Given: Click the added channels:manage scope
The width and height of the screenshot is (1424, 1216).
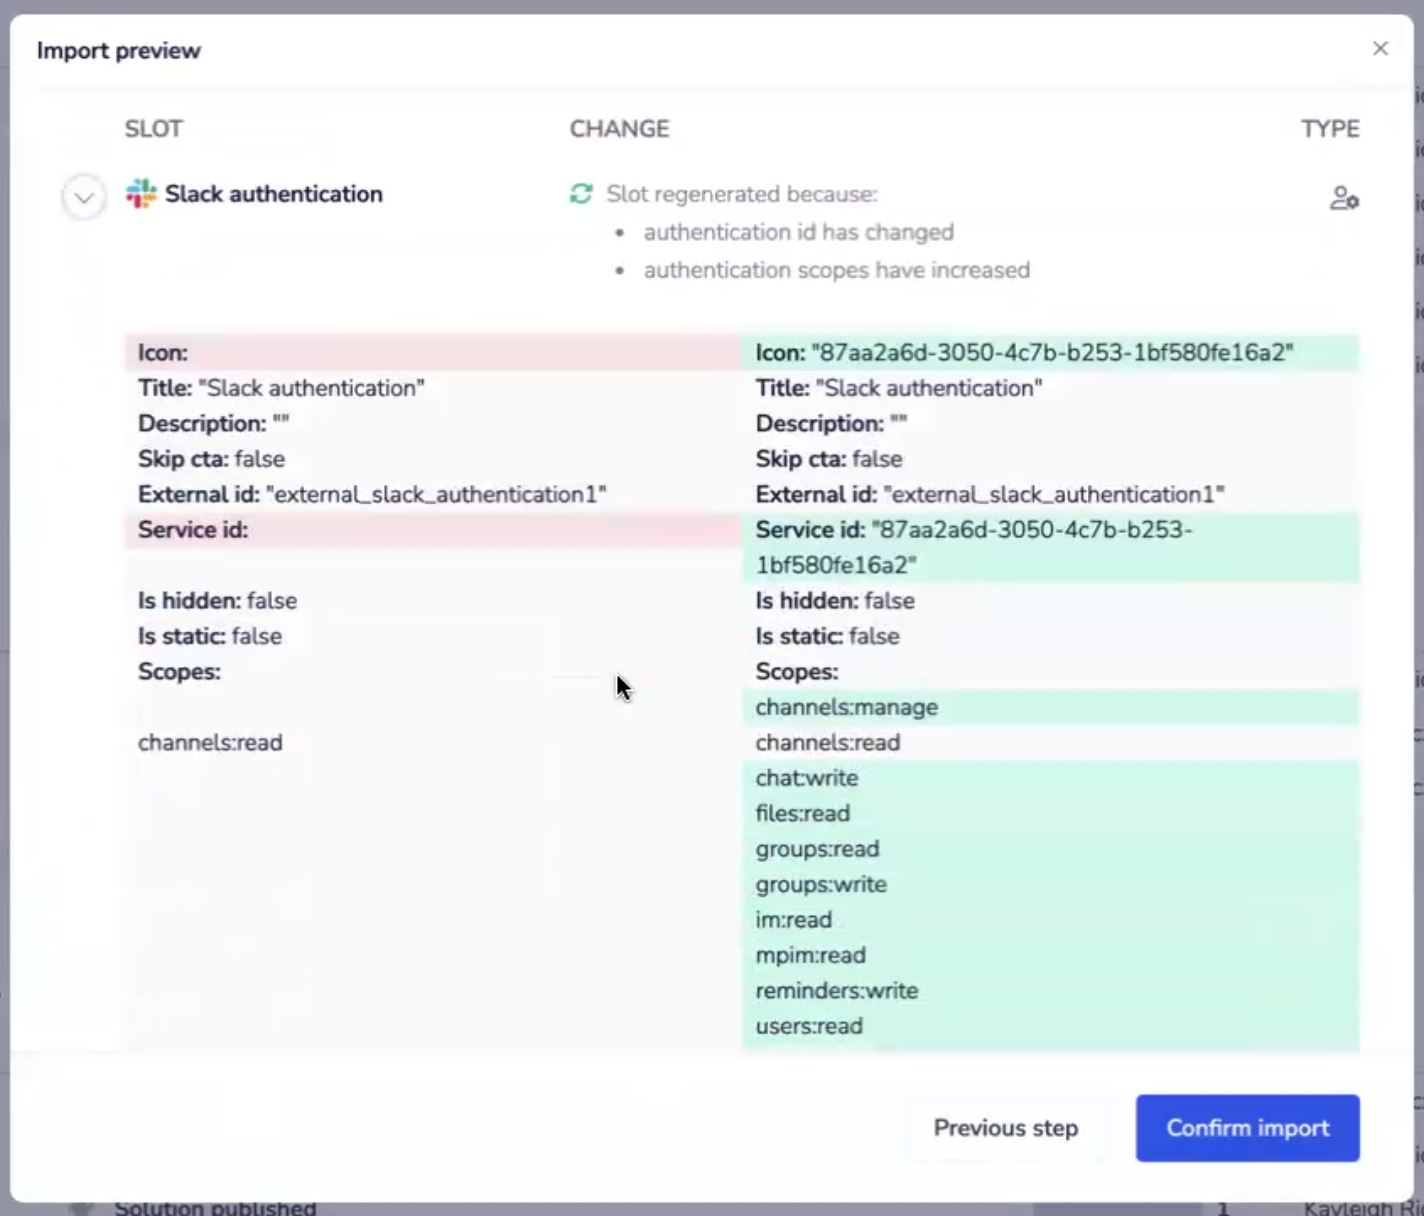Looking at the screenshot, I should 1050,707.
